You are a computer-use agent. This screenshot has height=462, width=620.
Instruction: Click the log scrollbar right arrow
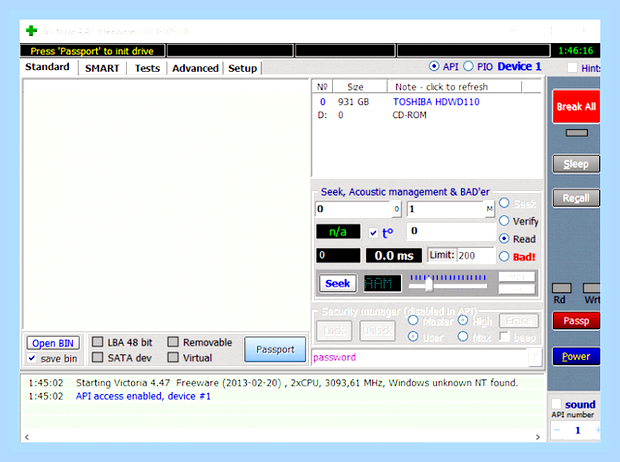pyautogui.click(x=538, y=437)
